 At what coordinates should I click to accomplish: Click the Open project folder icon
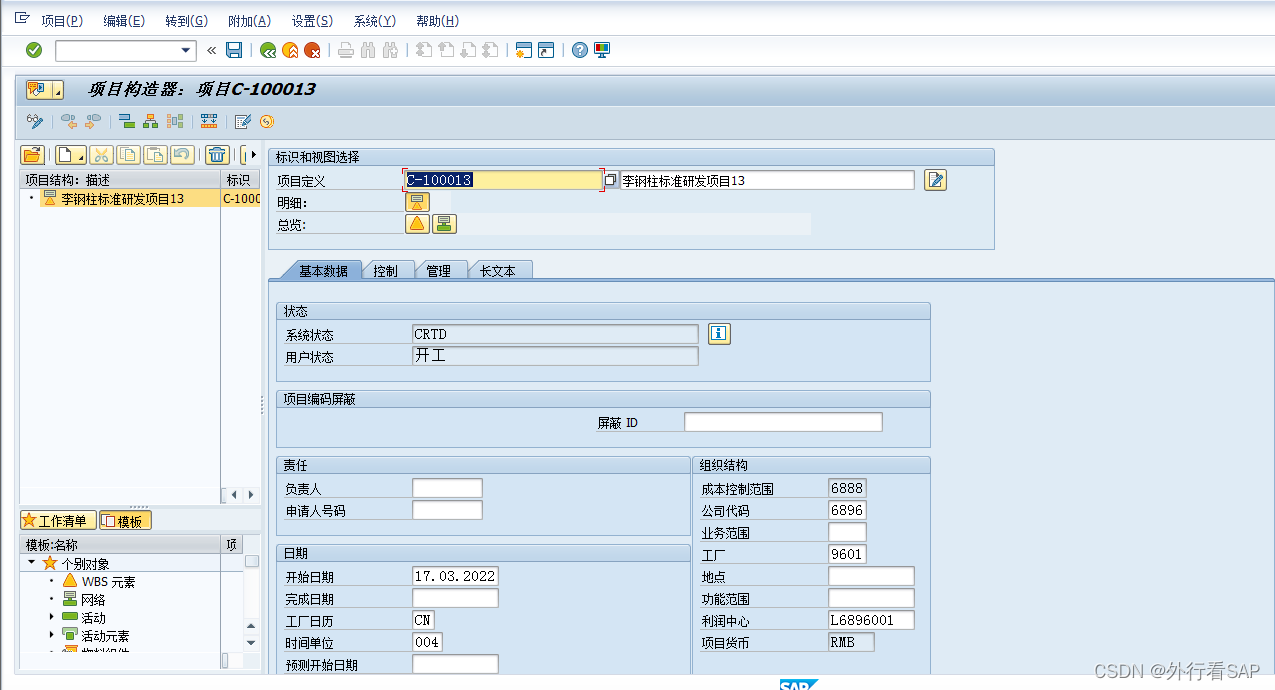coord(33,154)
